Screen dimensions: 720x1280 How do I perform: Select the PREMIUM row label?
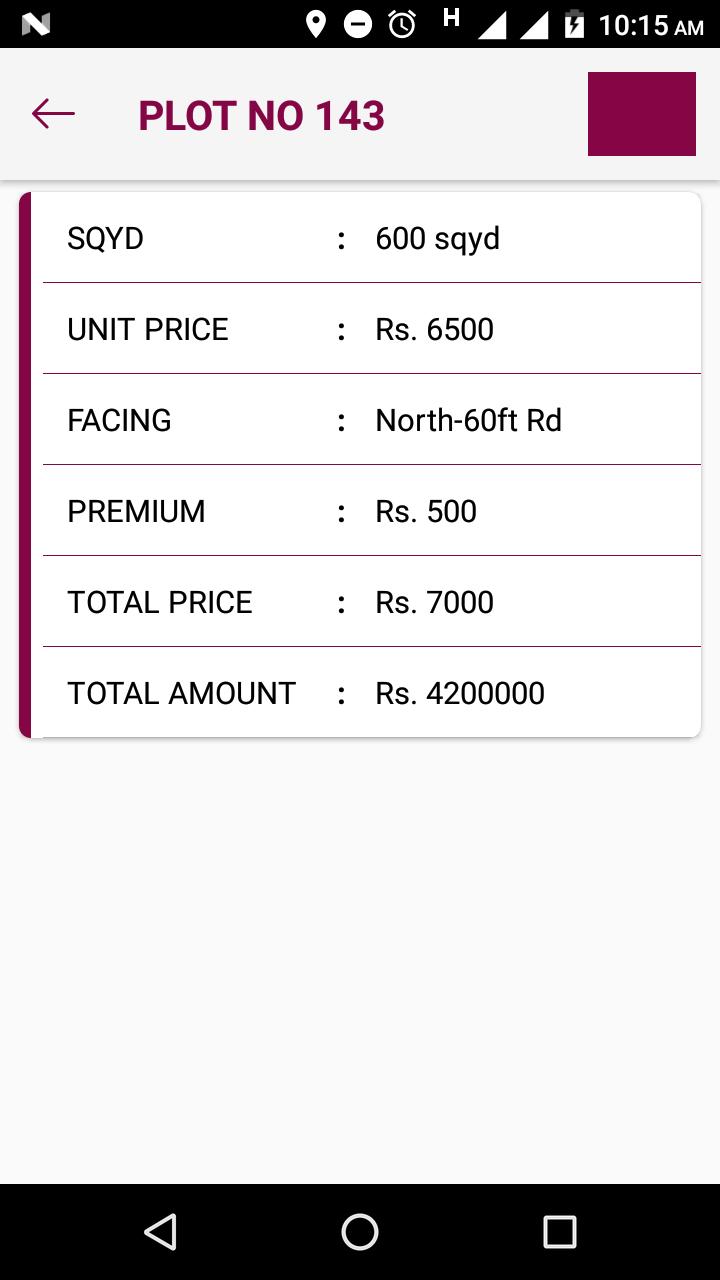click(136, 511)
